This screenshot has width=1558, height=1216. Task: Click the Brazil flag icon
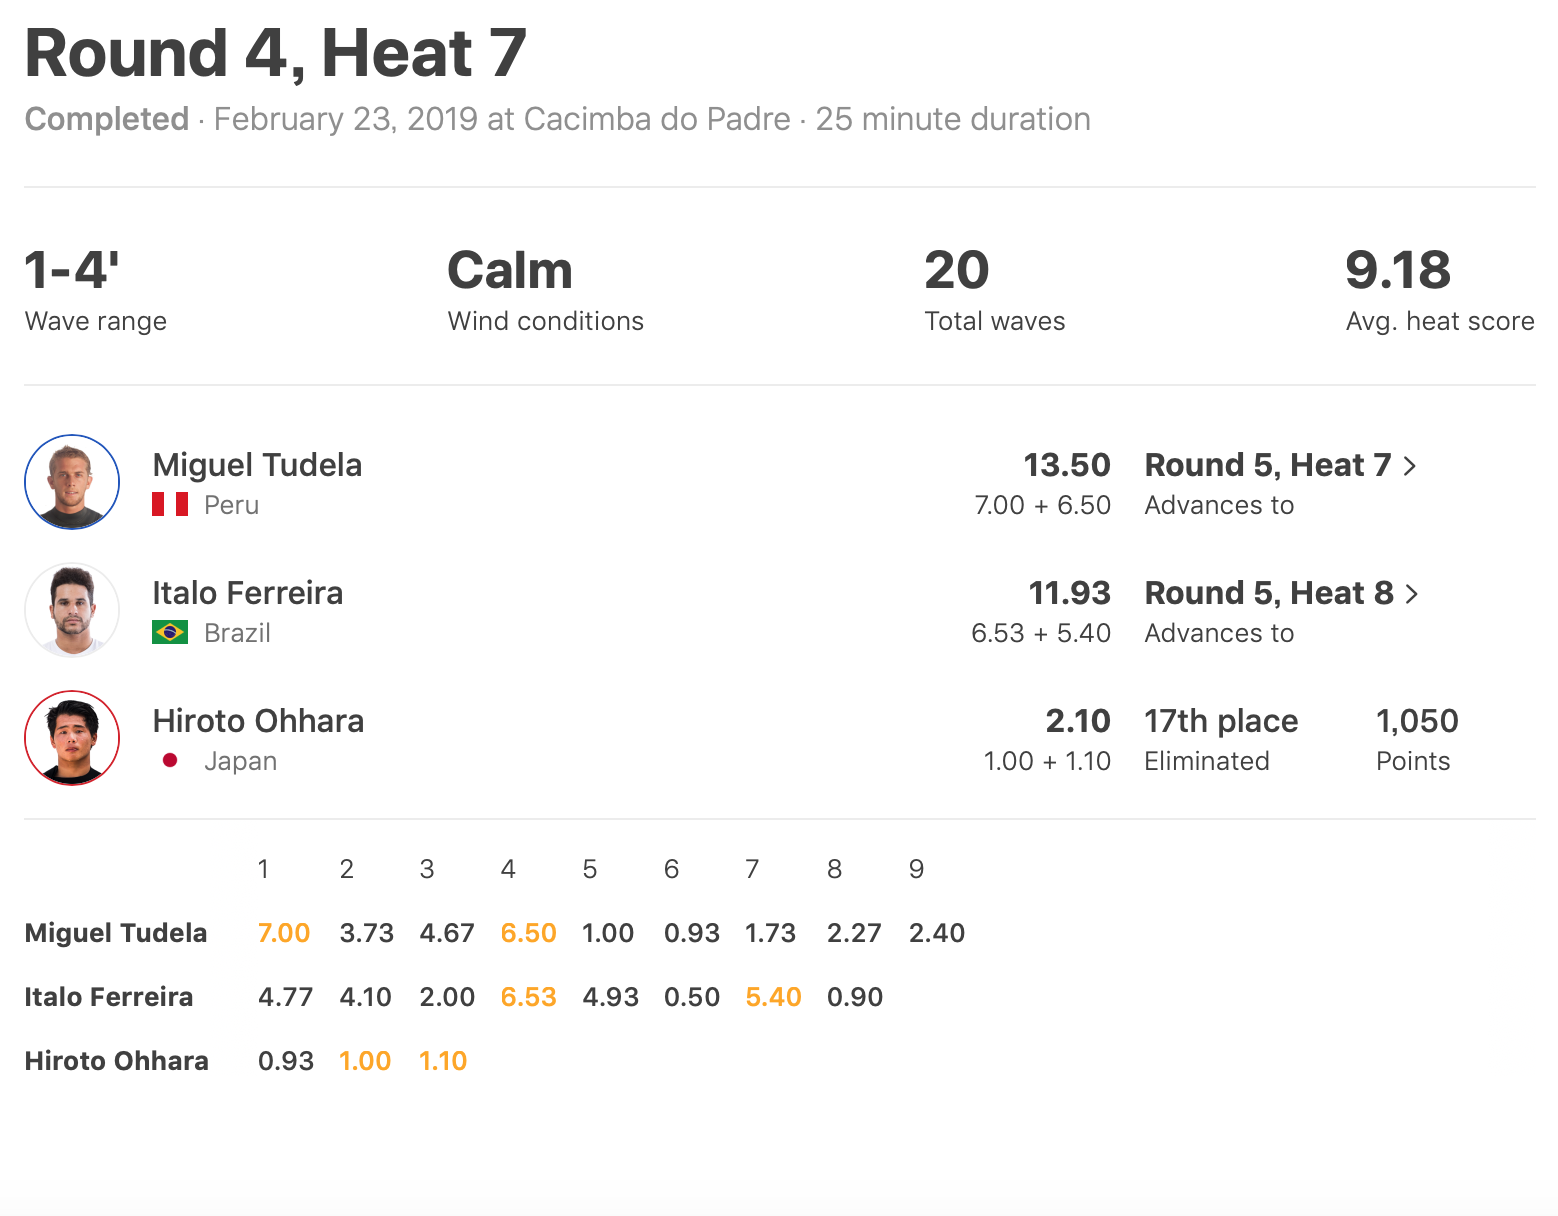(x=170, y=632)
